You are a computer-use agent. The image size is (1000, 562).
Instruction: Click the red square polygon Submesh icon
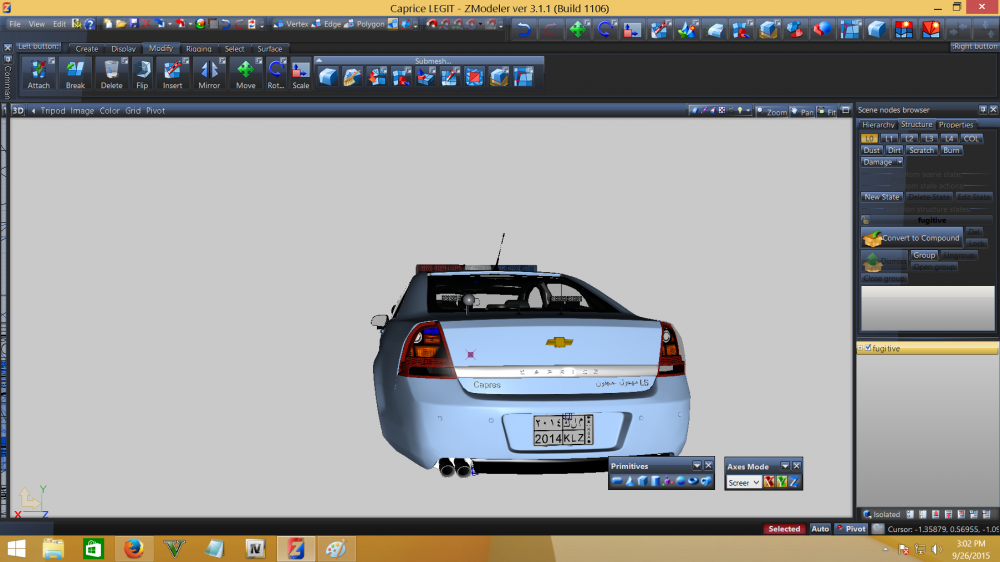[x=474, y=77]
